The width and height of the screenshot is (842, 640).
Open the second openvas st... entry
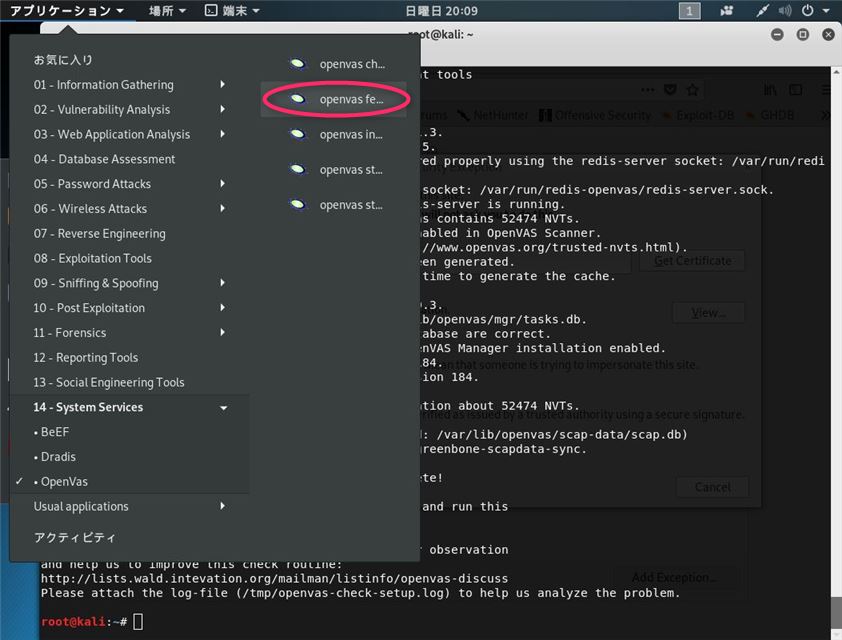pos(333,205)
